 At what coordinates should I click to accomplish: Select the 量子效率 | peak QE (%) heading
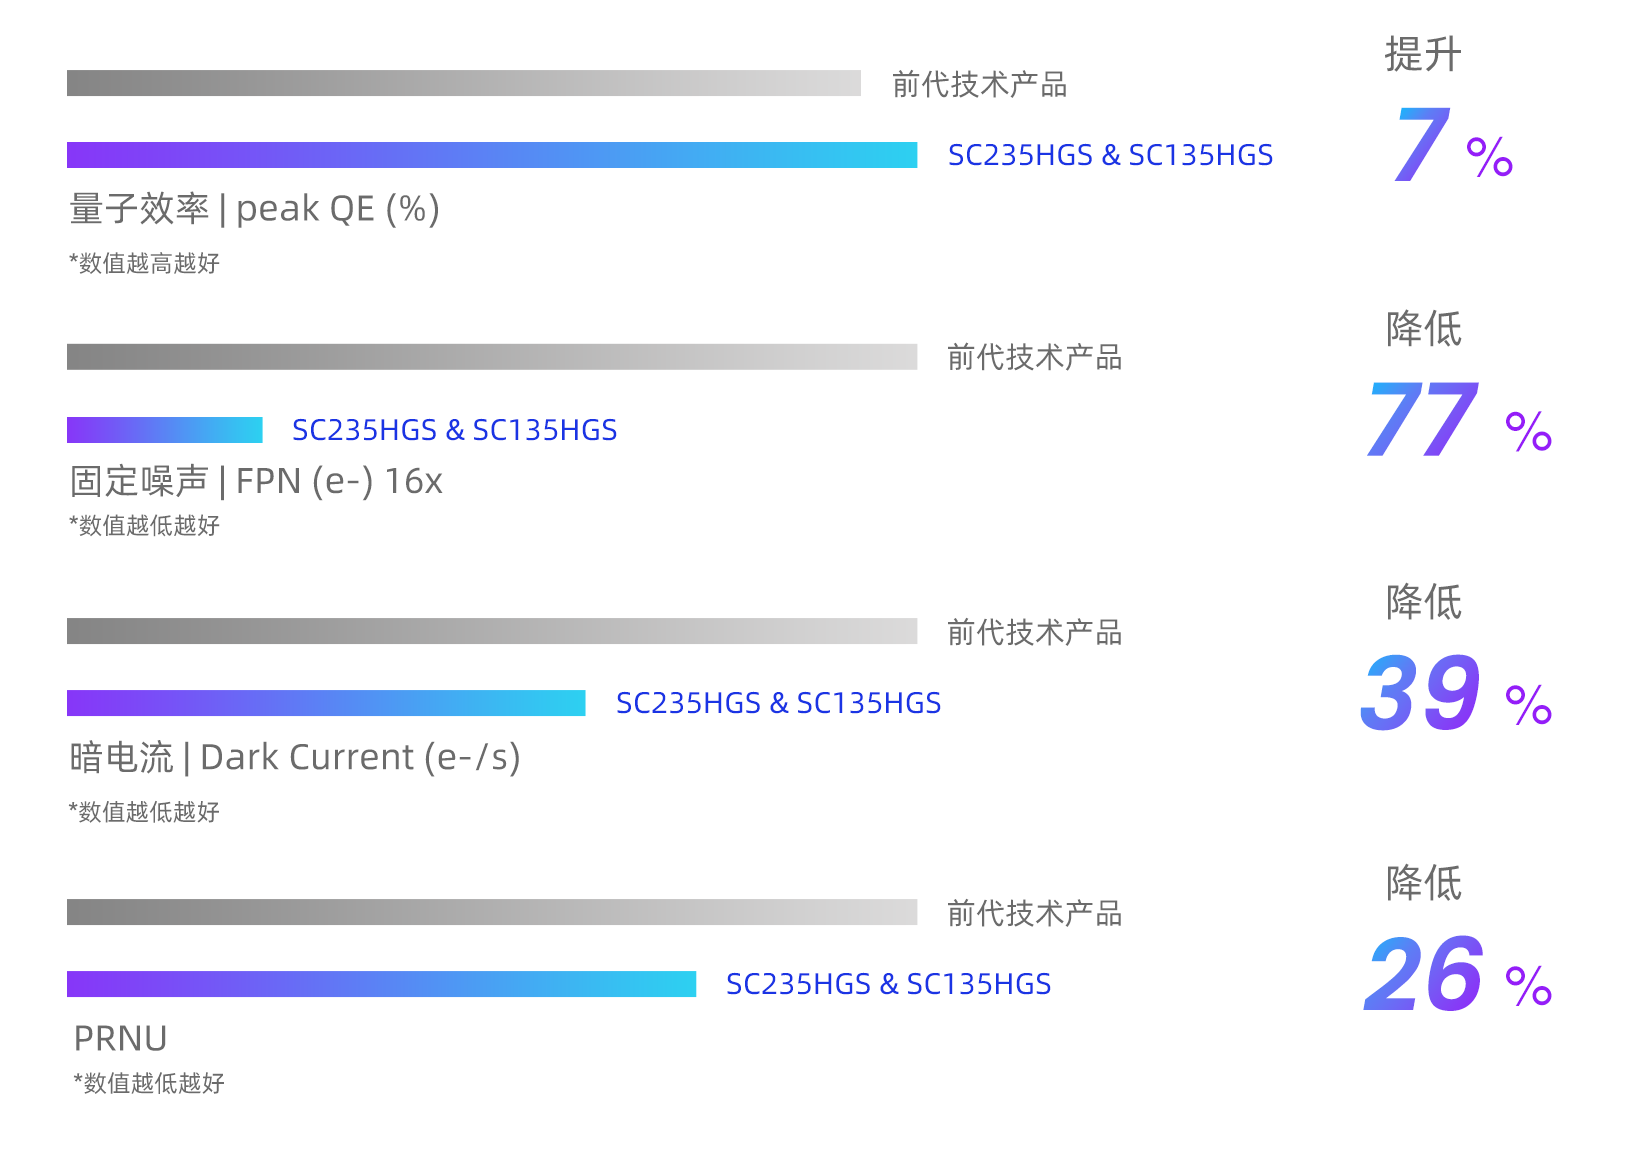(x=255, y=209)
